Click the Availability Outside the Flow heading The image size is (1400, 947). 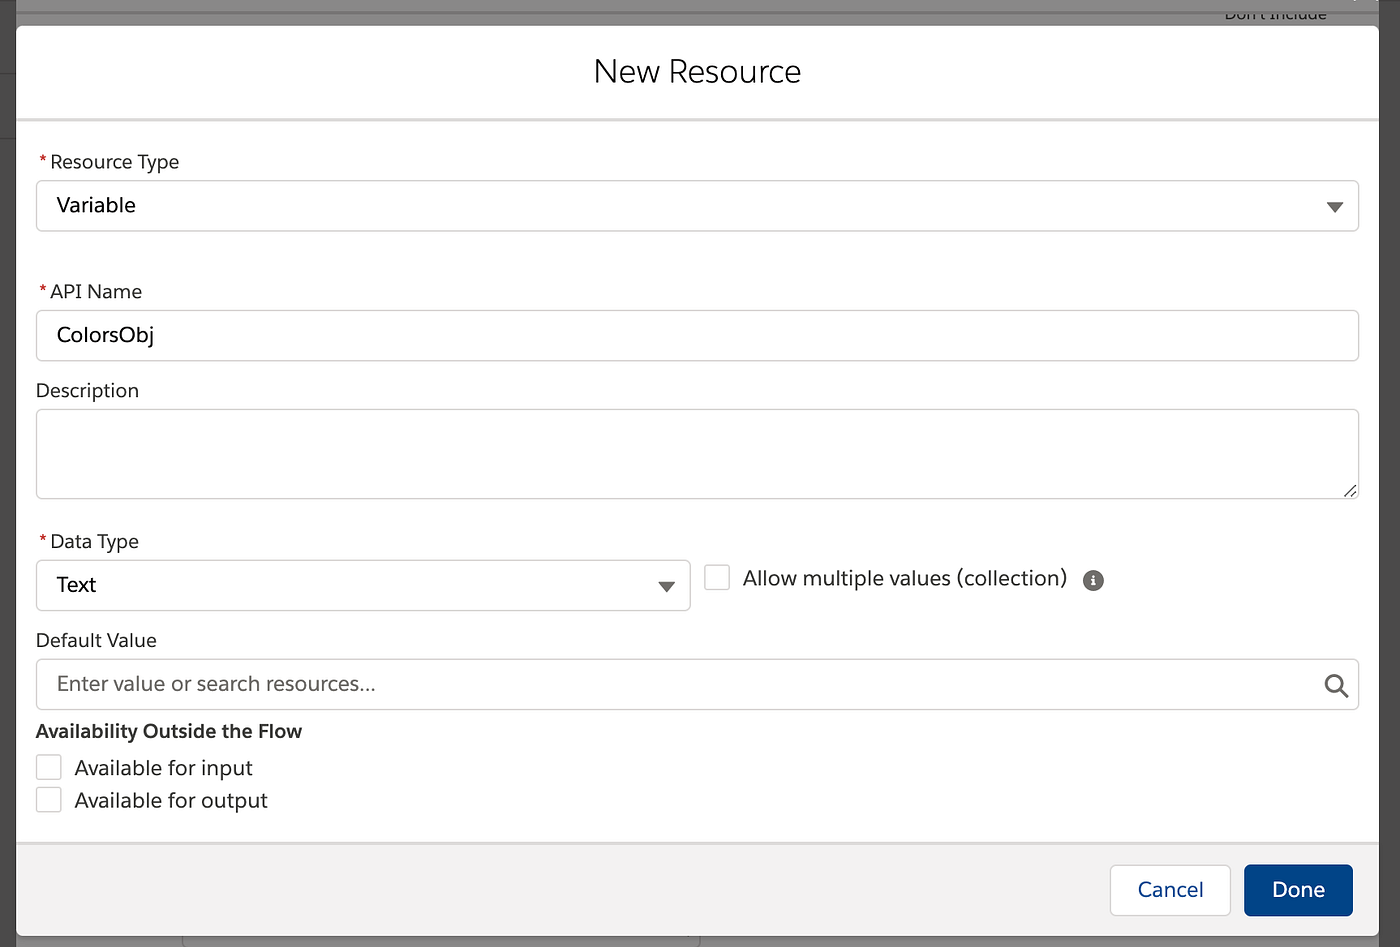pos(169,731)
